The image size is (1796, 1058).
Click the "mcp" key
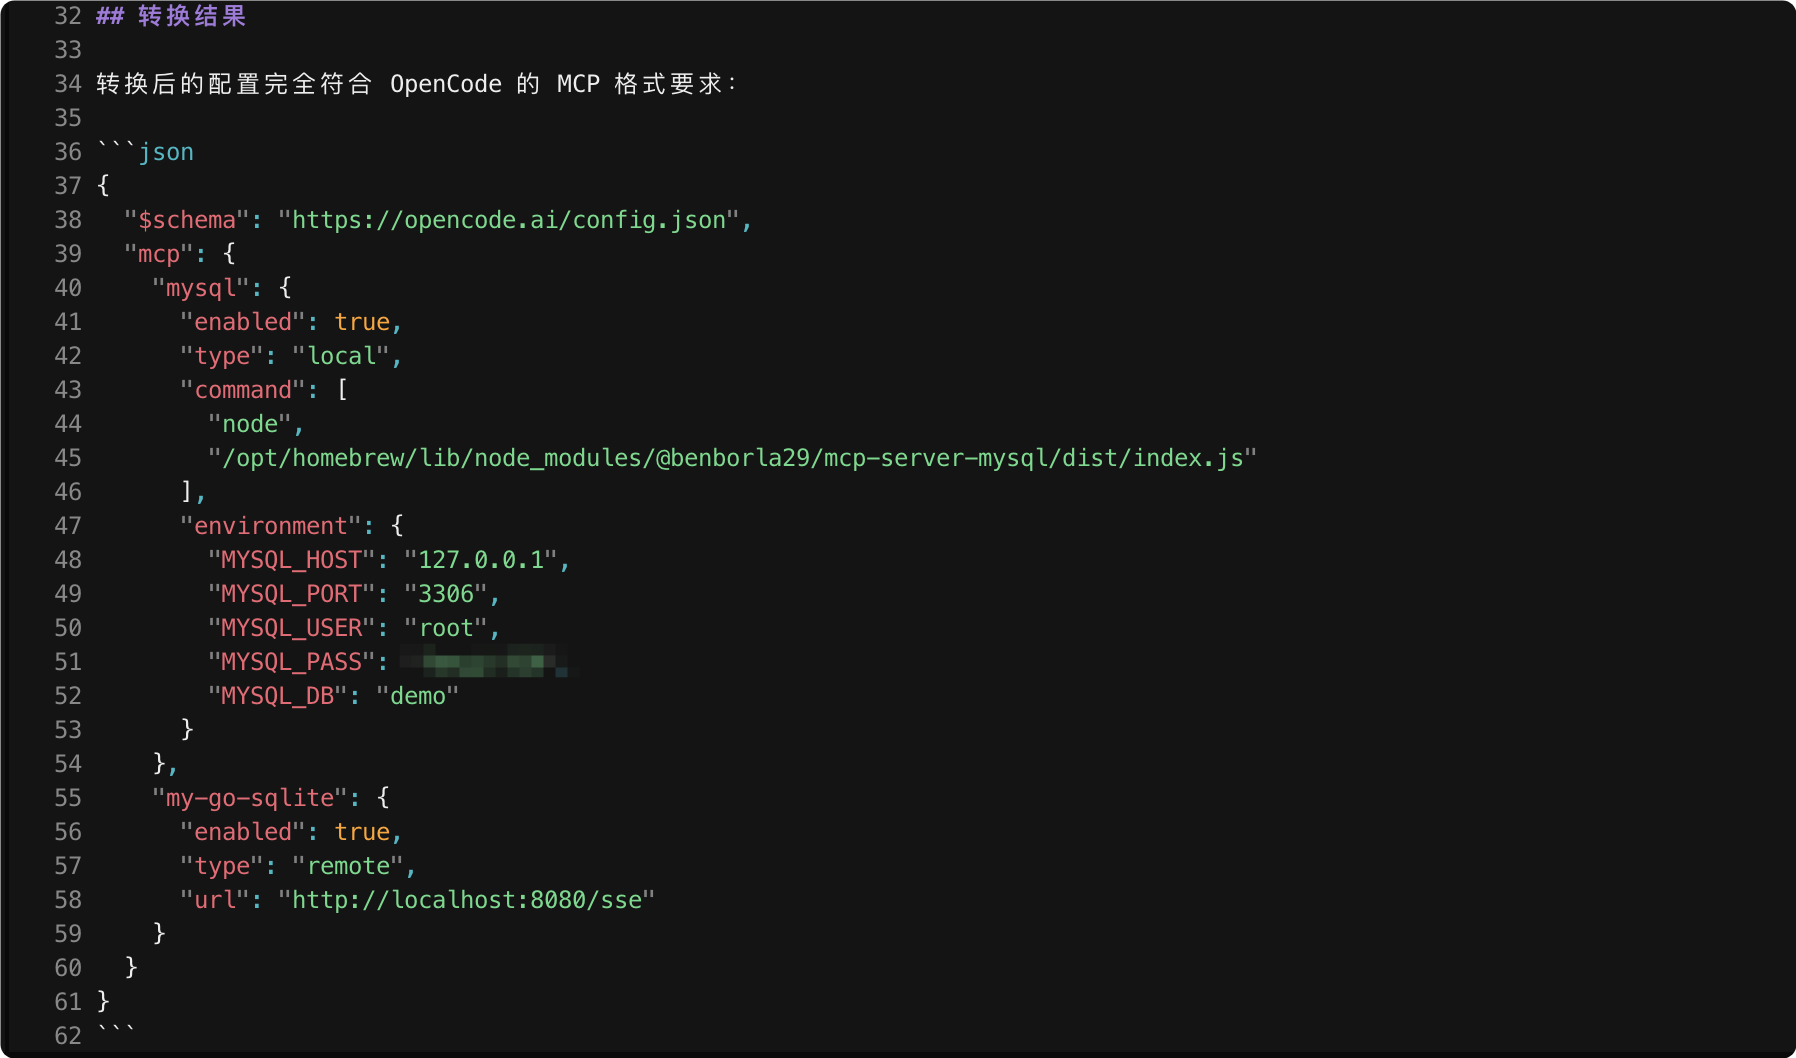tap(159, 254)
